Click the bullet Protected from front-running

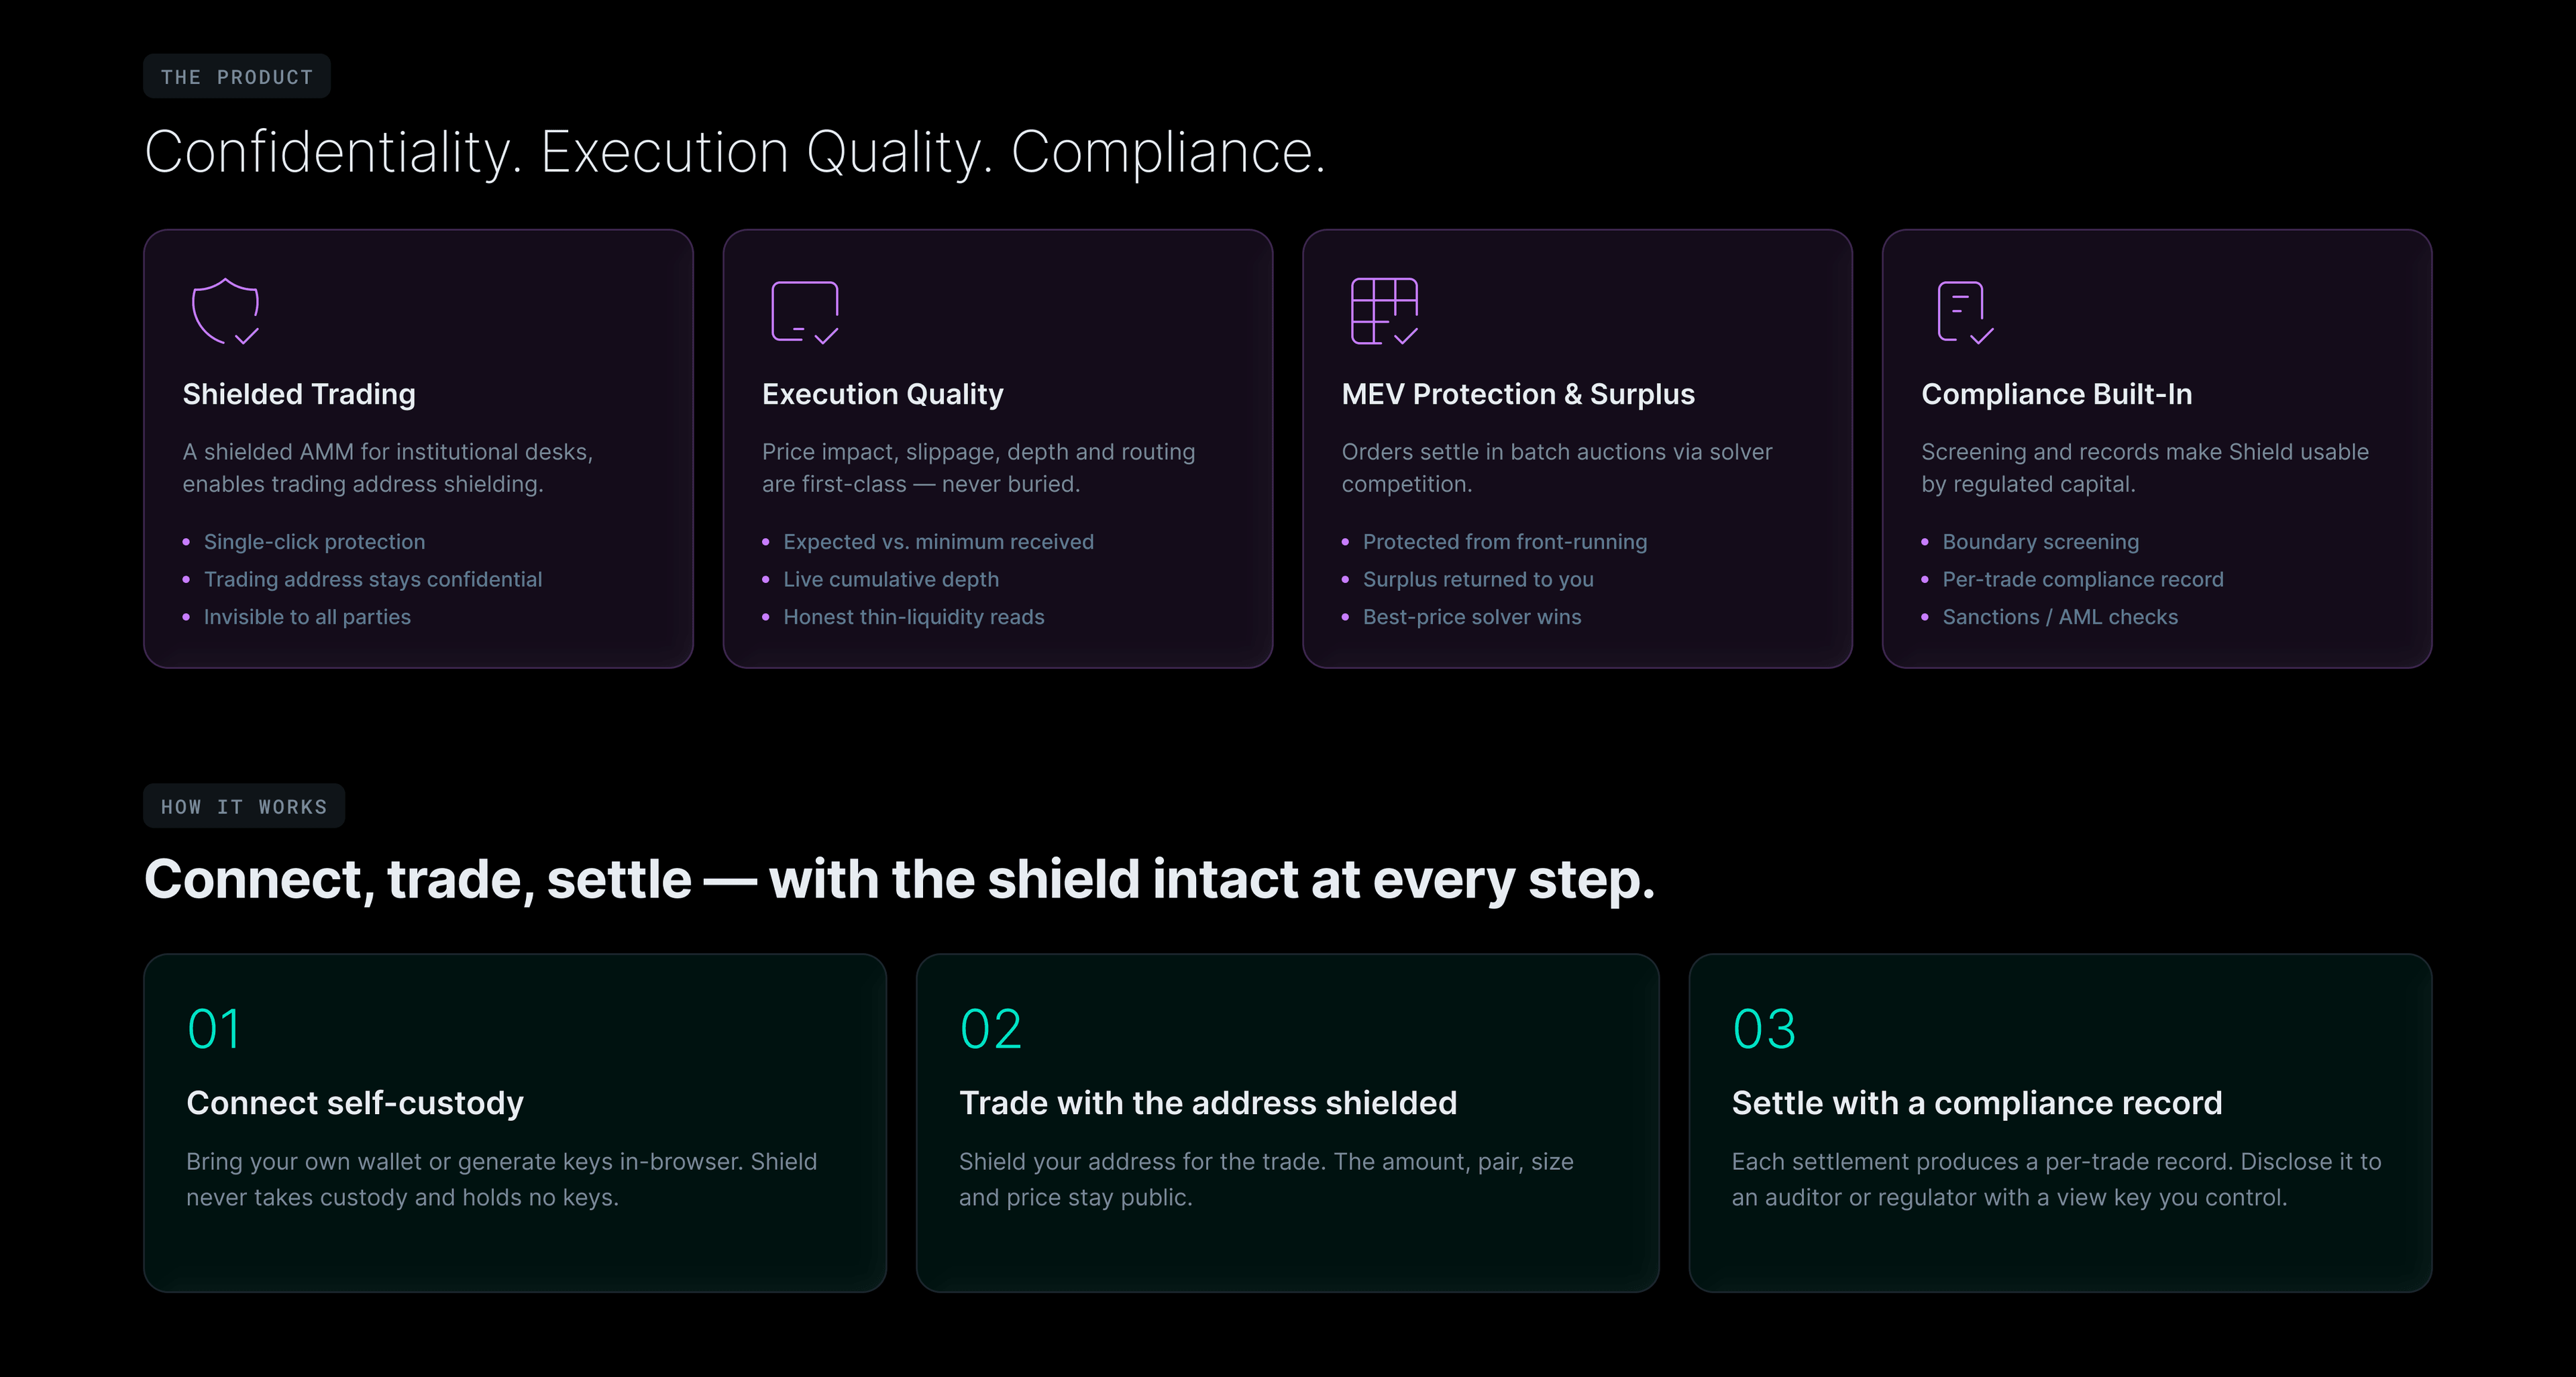(x=1505, y=541)
